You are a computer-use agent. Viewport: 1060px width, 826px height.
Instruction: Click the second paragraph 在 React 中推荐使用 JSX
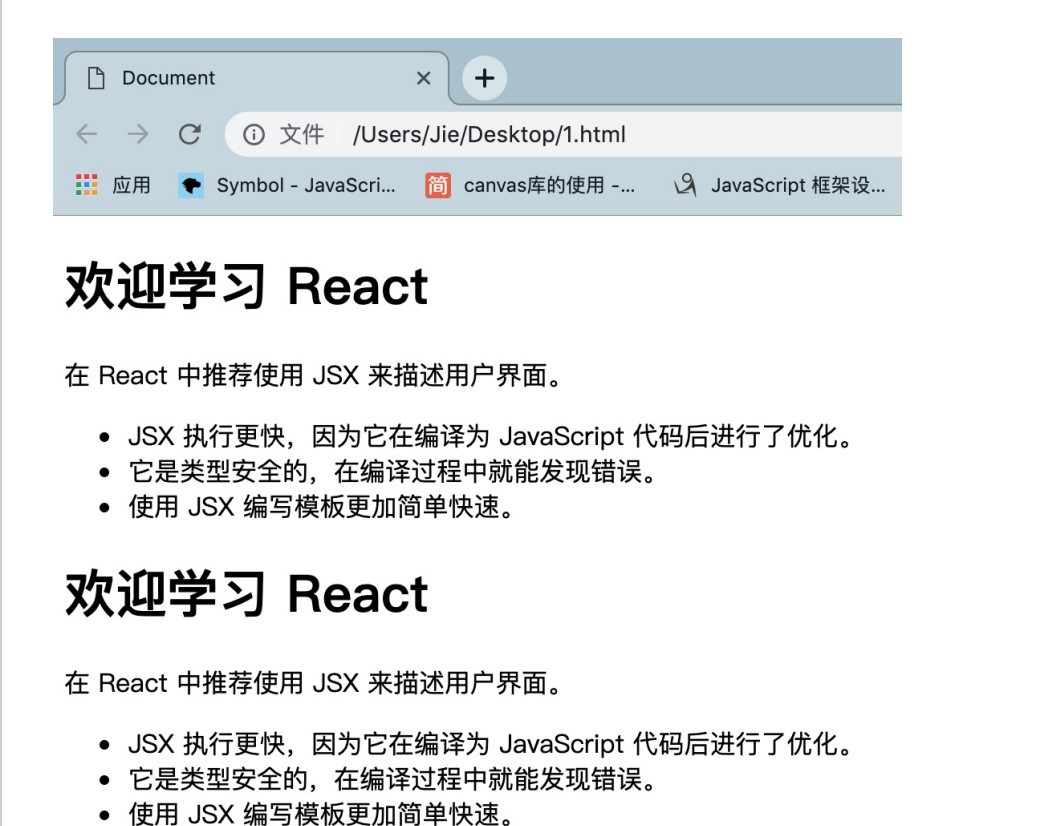[313, 683]
